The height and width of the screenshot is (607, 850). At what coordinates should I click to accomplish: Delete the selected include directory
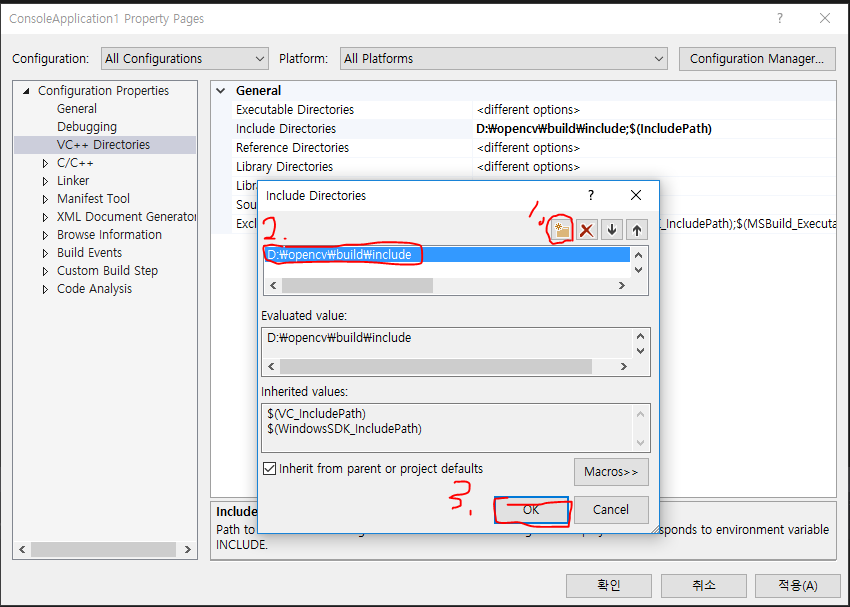coord(587,229)
